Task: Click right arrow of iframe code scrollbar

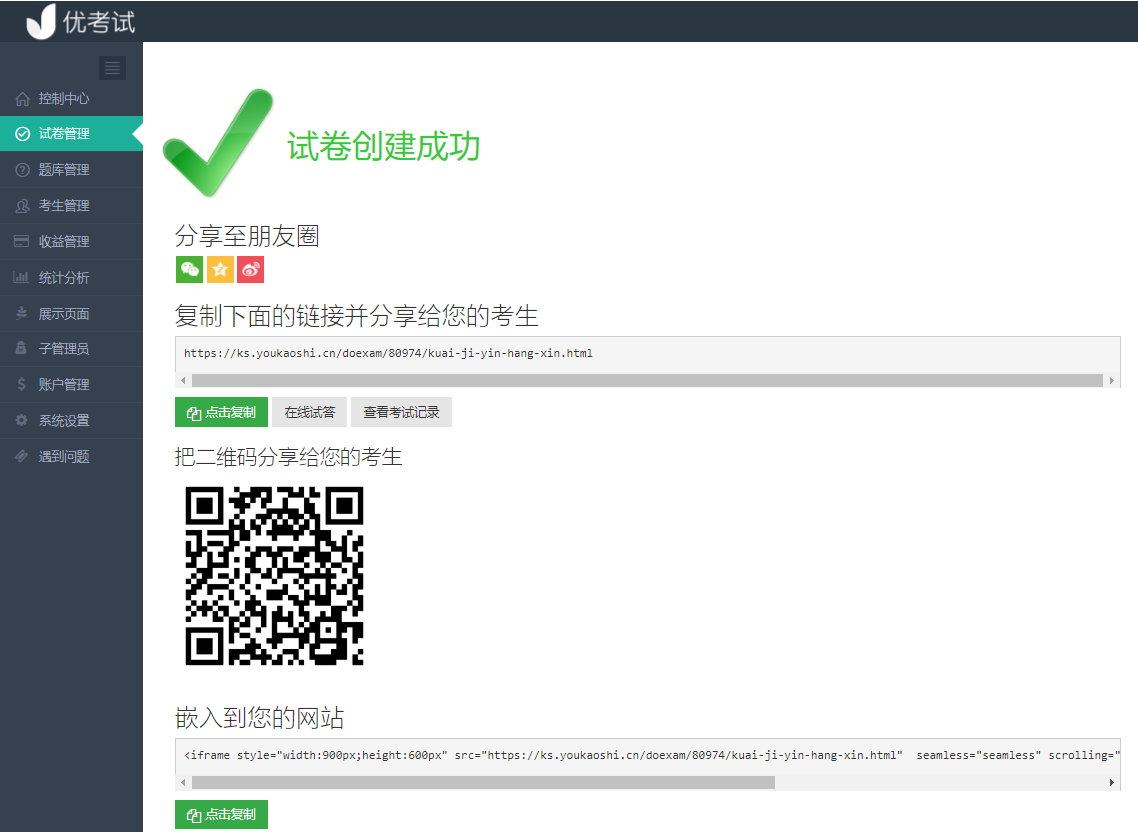Action: (x=1111, y=783)
